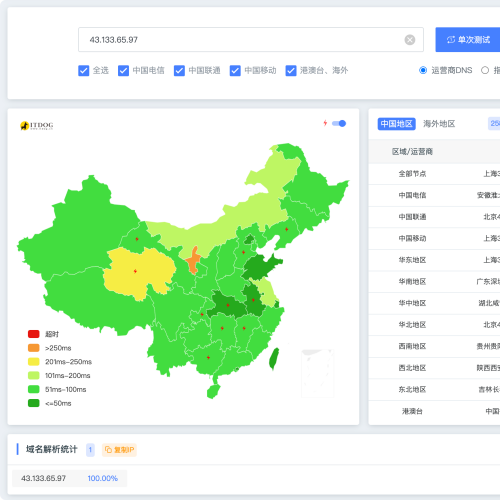The width and height of the screenshot is (500, 500).
Task: Click the red lightning bolt icon
Action: 325,123
